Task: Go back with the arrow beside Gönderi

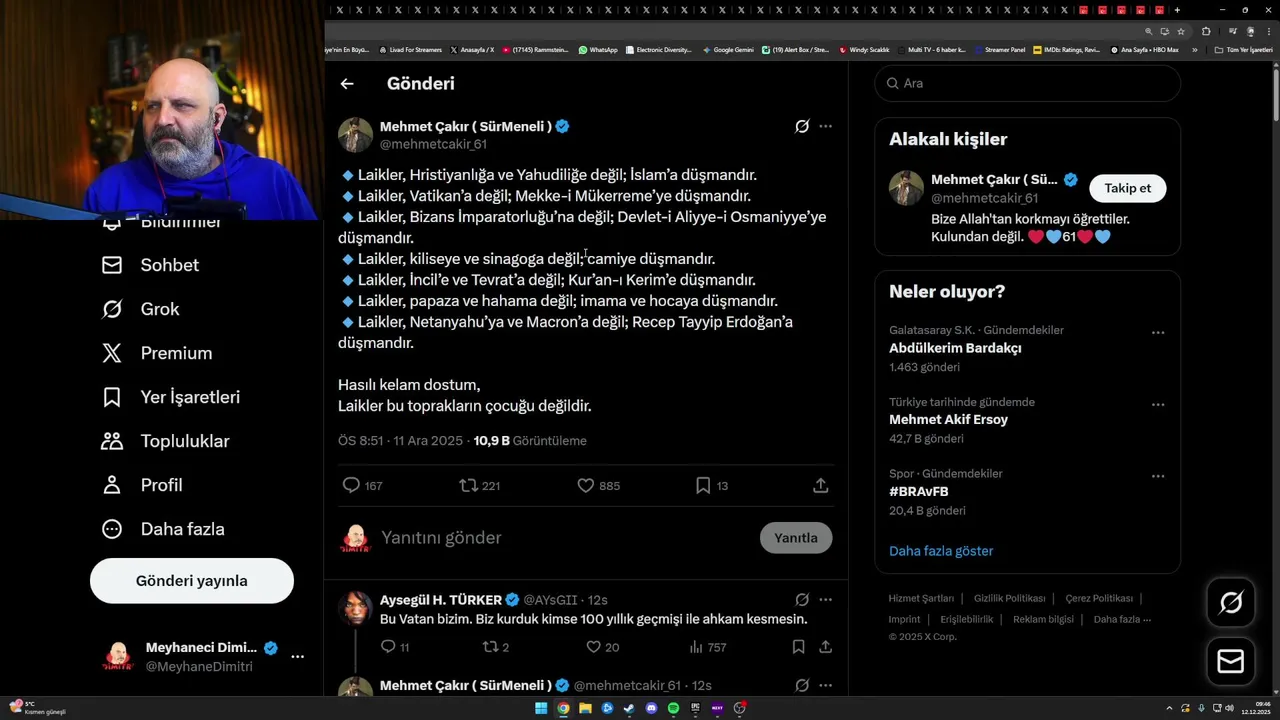Action: [x=347, y=84]
